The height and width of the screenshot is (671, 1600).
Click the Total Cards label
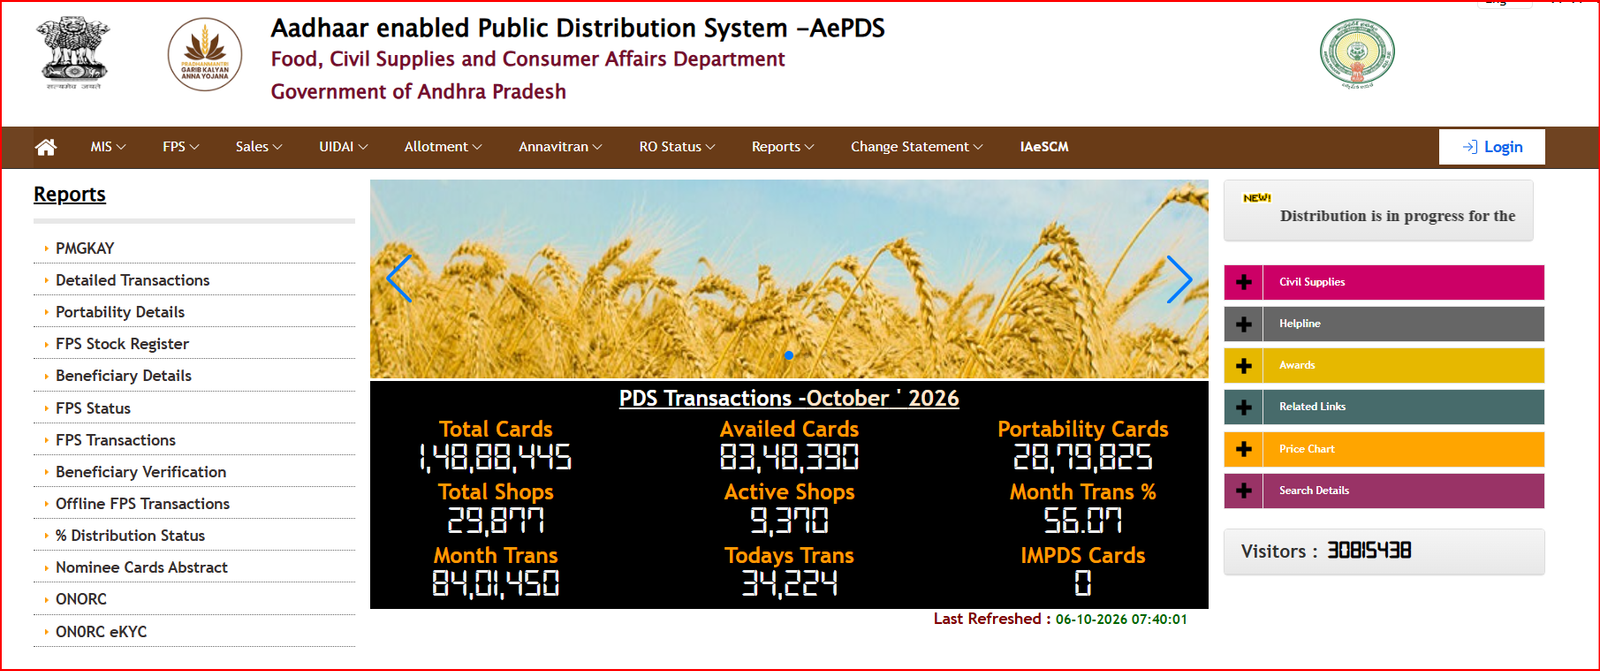(x=496, y=429)
